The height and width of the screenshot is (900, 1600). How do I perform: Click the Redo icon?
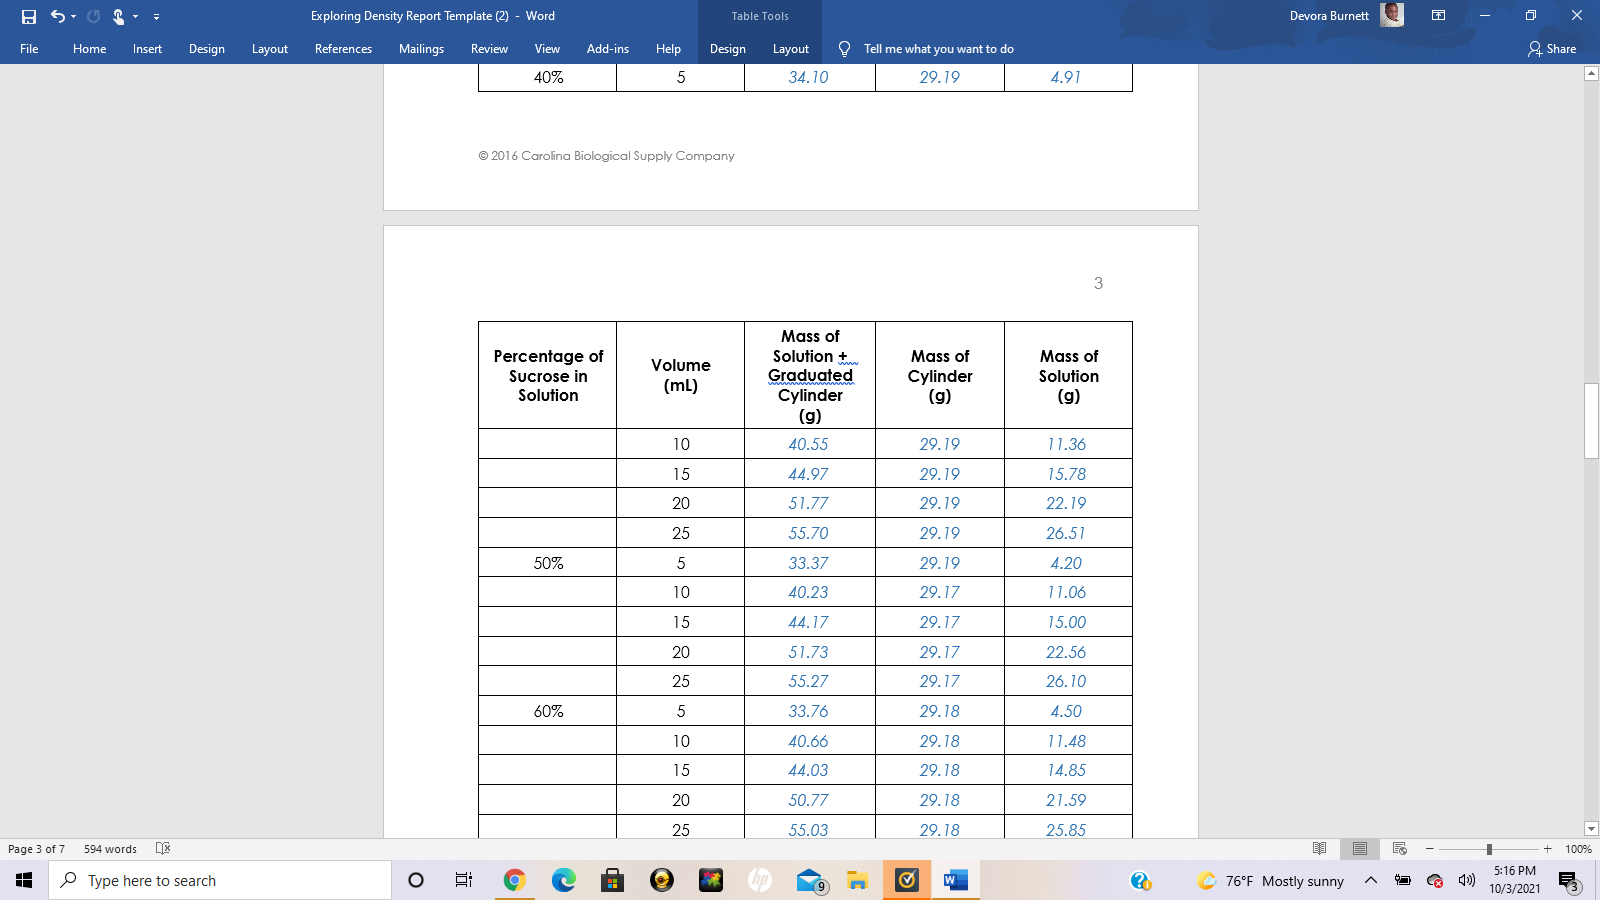(x=93, y=16)
